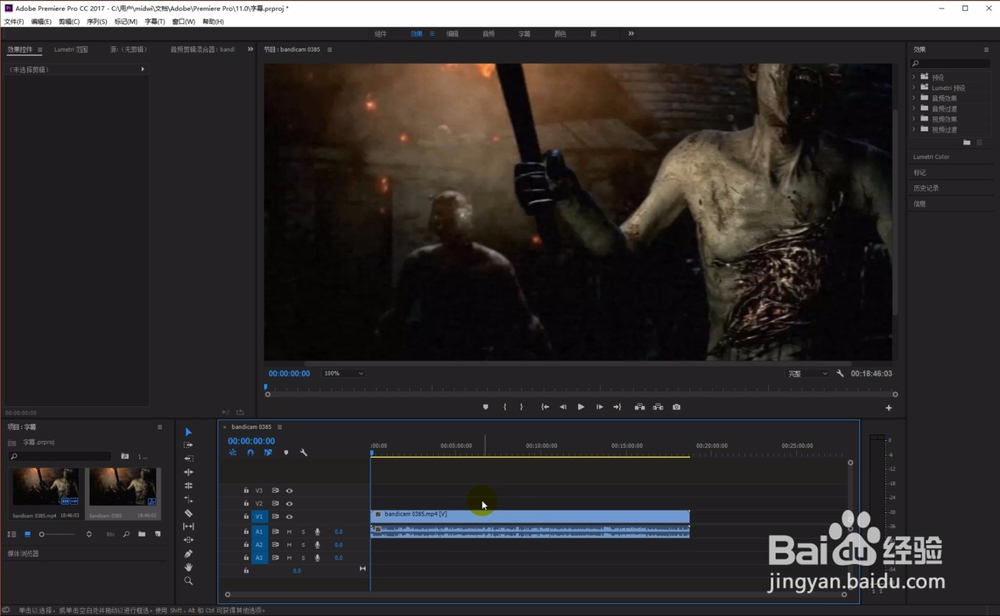This screenshot has width=1000, height=616.
Task: Click program monitor scrub bar playhead
Action: pos(266,387)
